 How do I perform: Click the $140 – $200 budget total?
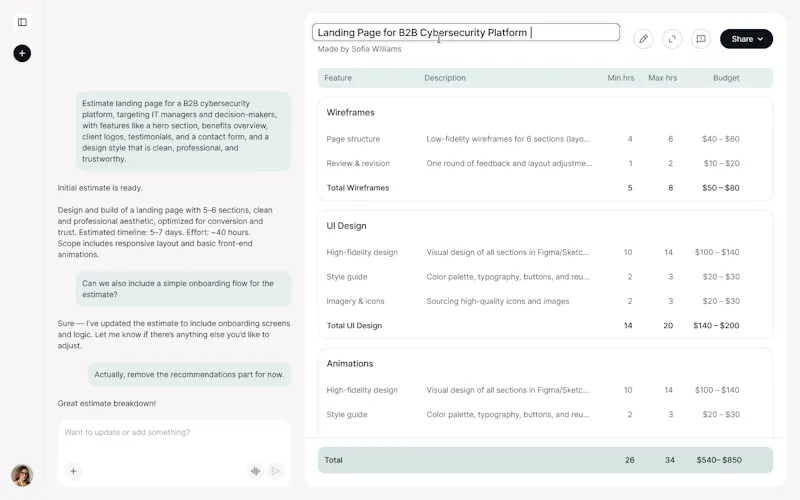point(716,326)
